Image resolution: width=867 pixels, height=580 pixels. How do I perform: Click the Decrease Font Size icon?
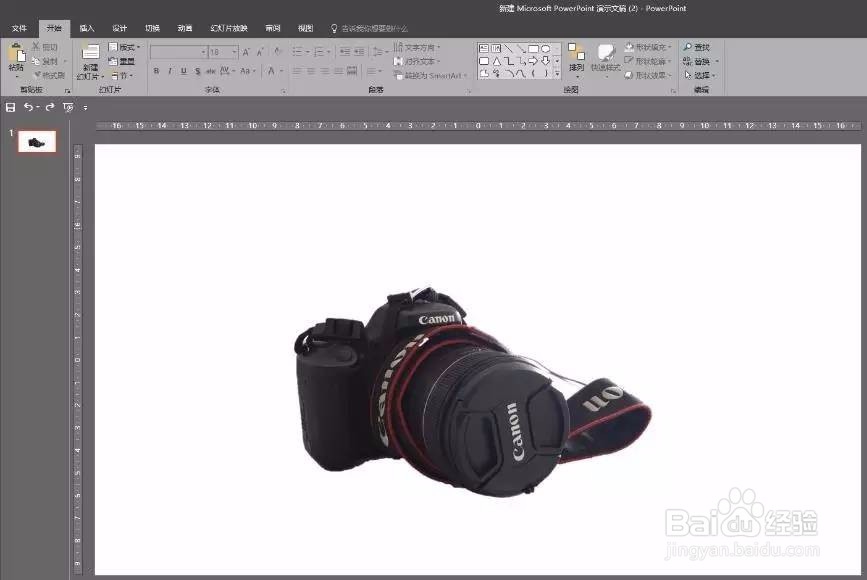[260, 52]
